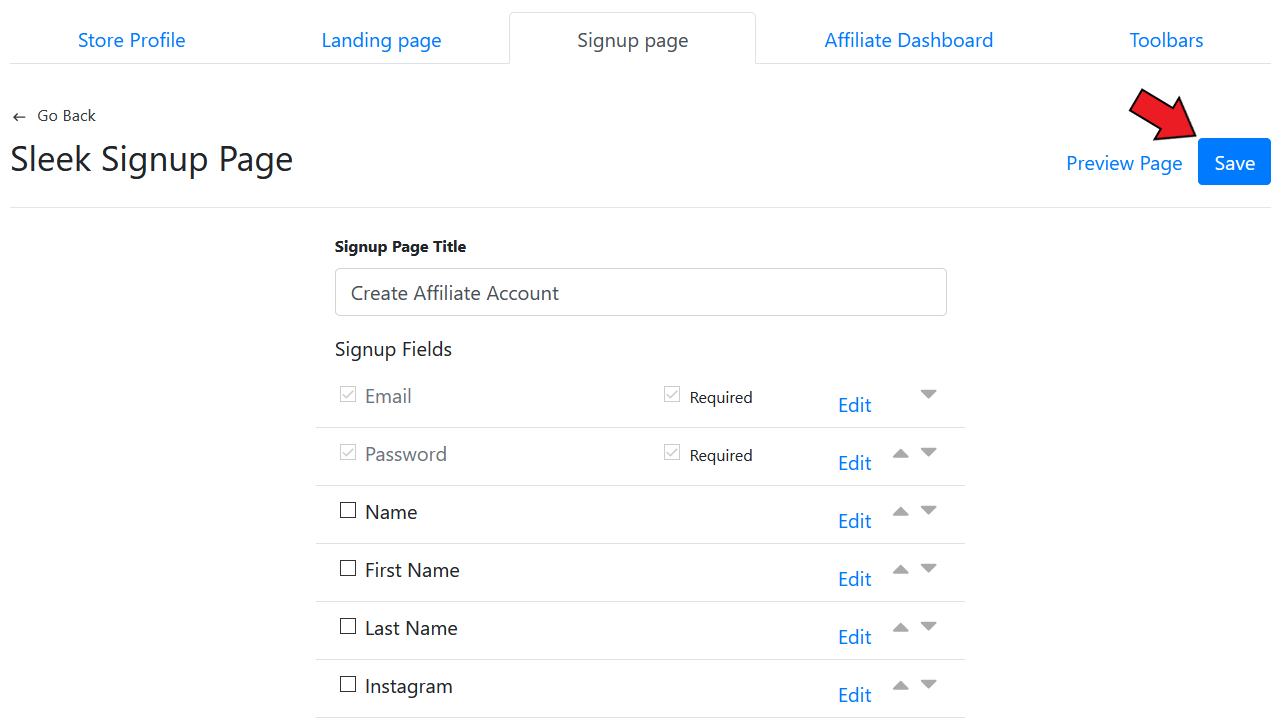Switch to the Landing page tab
Screen dimensions: 1286x722
click(x=381, y=40)
